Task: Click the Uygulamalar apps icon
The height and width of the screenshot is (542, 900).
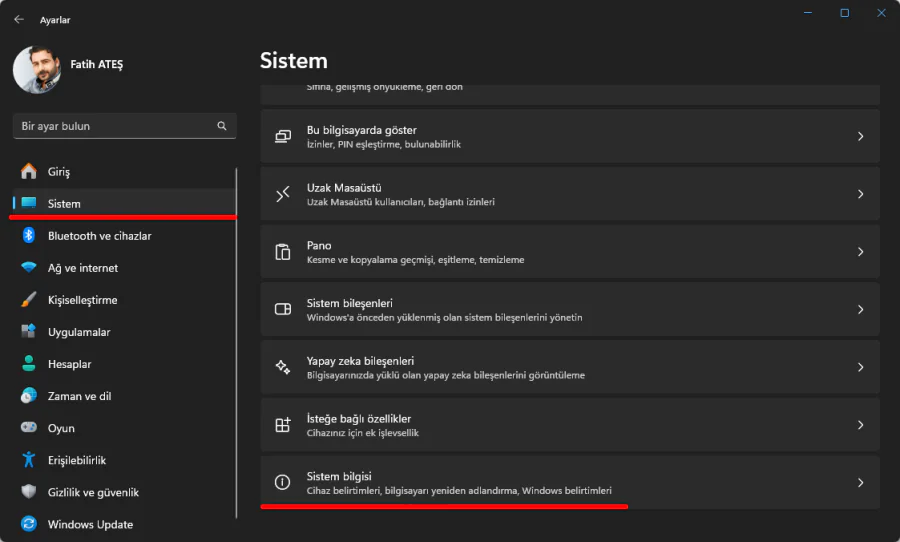Action: pyautogui.click(x=29, y=331)
